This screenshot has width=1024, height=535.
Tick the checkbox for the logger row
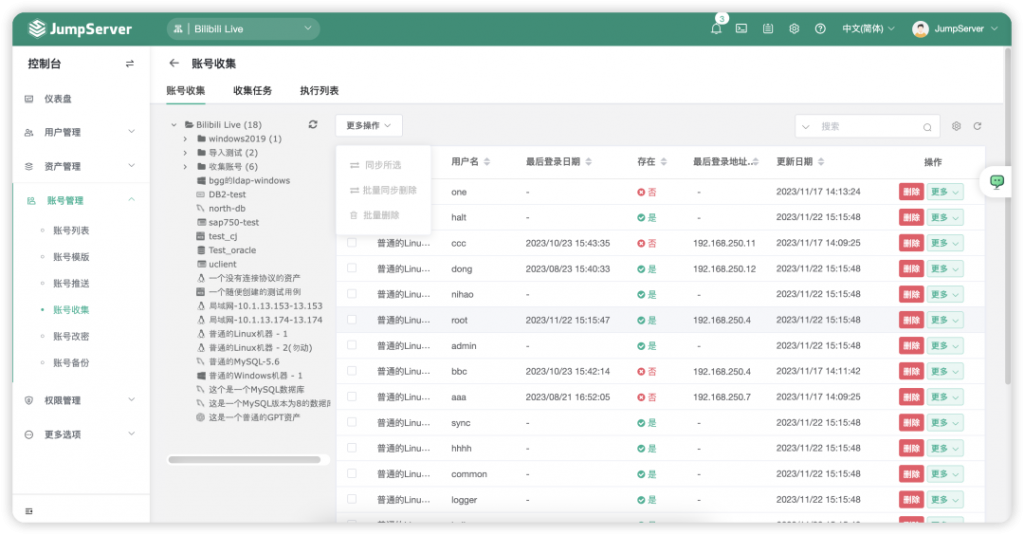click(351, 499)
